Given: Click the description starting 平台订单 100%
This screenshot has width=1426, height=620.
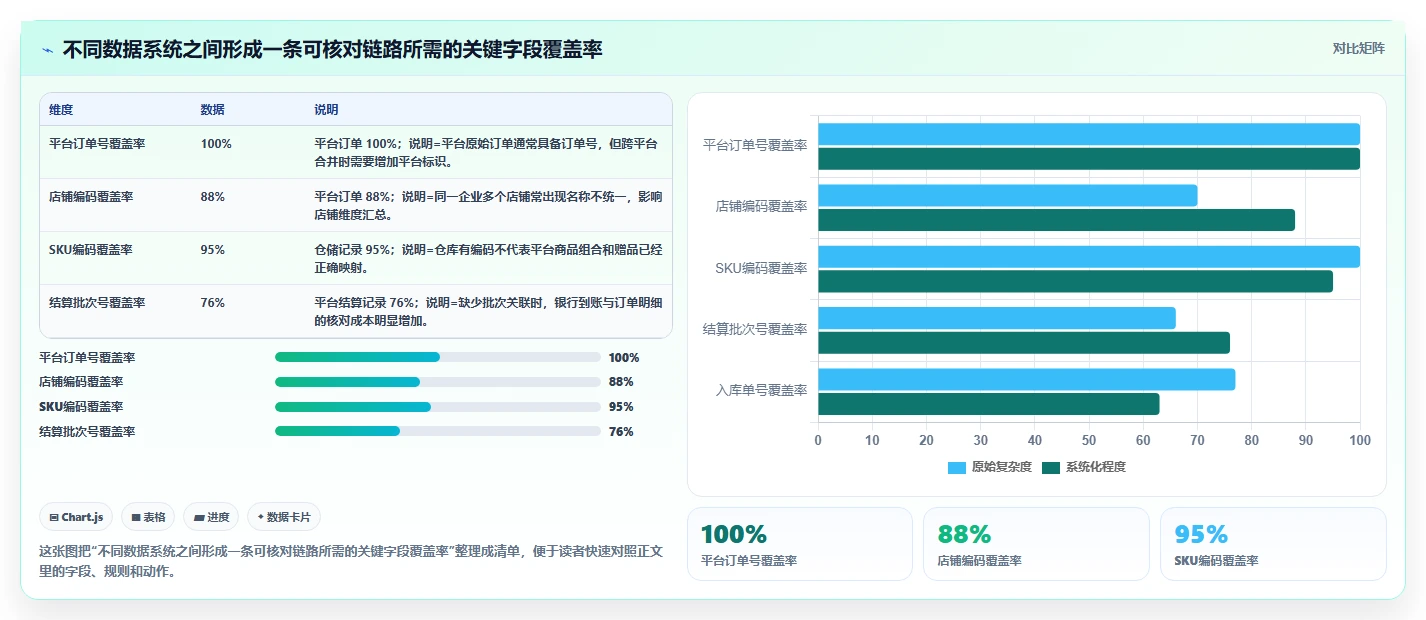Looking at the screenshot, I should [486, 152].
